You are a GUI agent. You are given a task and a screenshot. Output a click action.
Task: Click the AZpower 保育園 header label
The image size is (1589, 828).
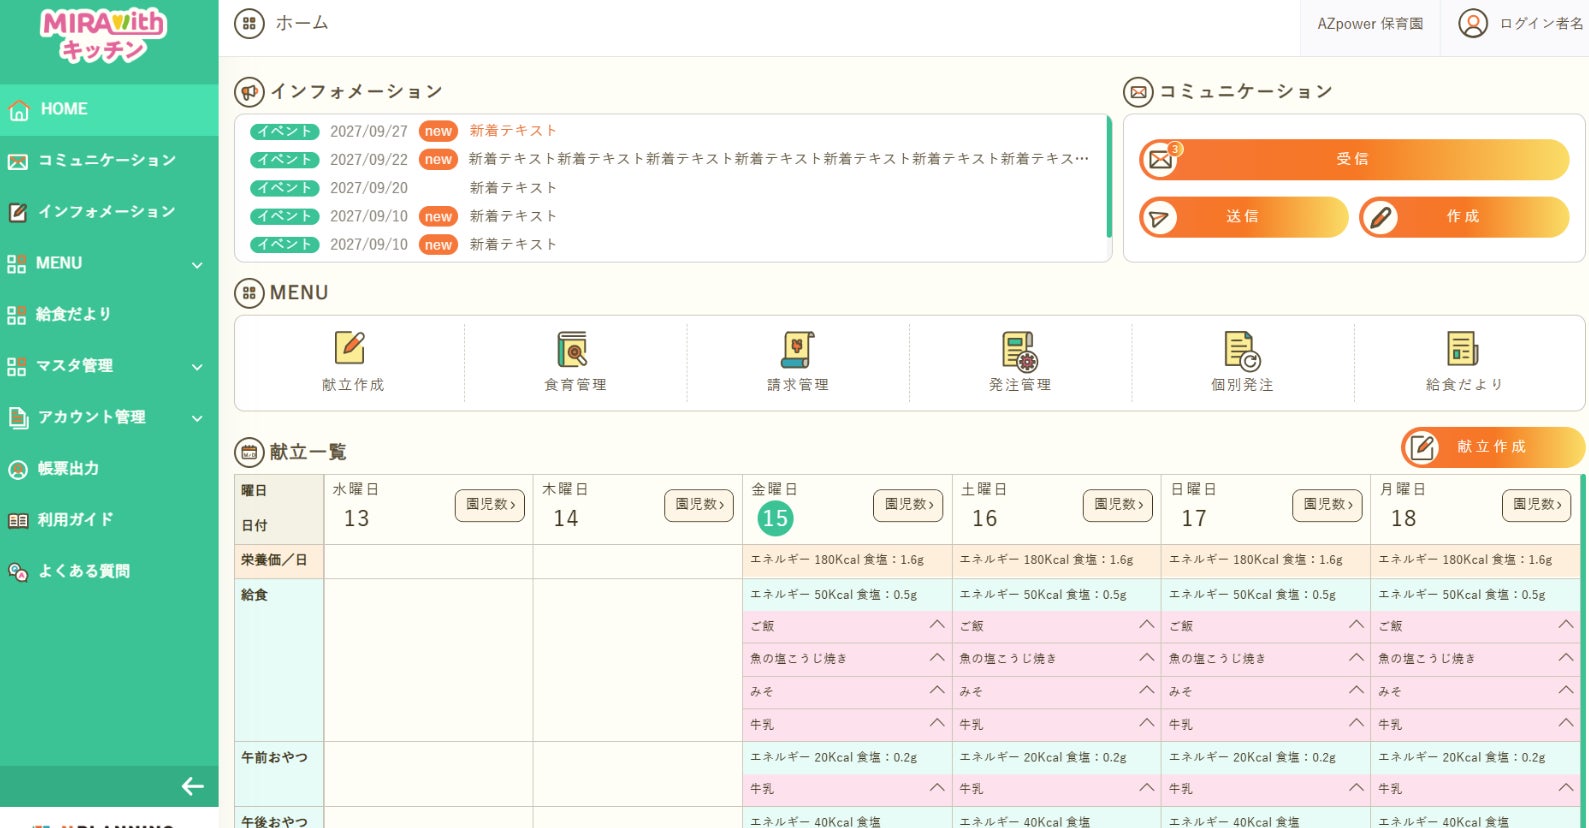tap(1370, 24)
